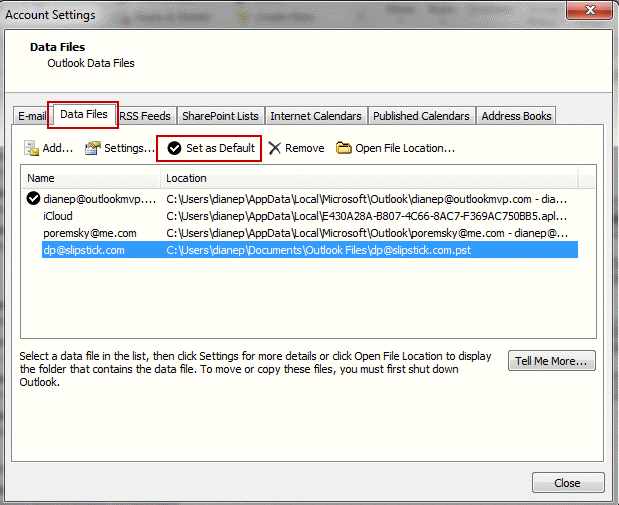Select the iCloud data file row

click(58, 216)
